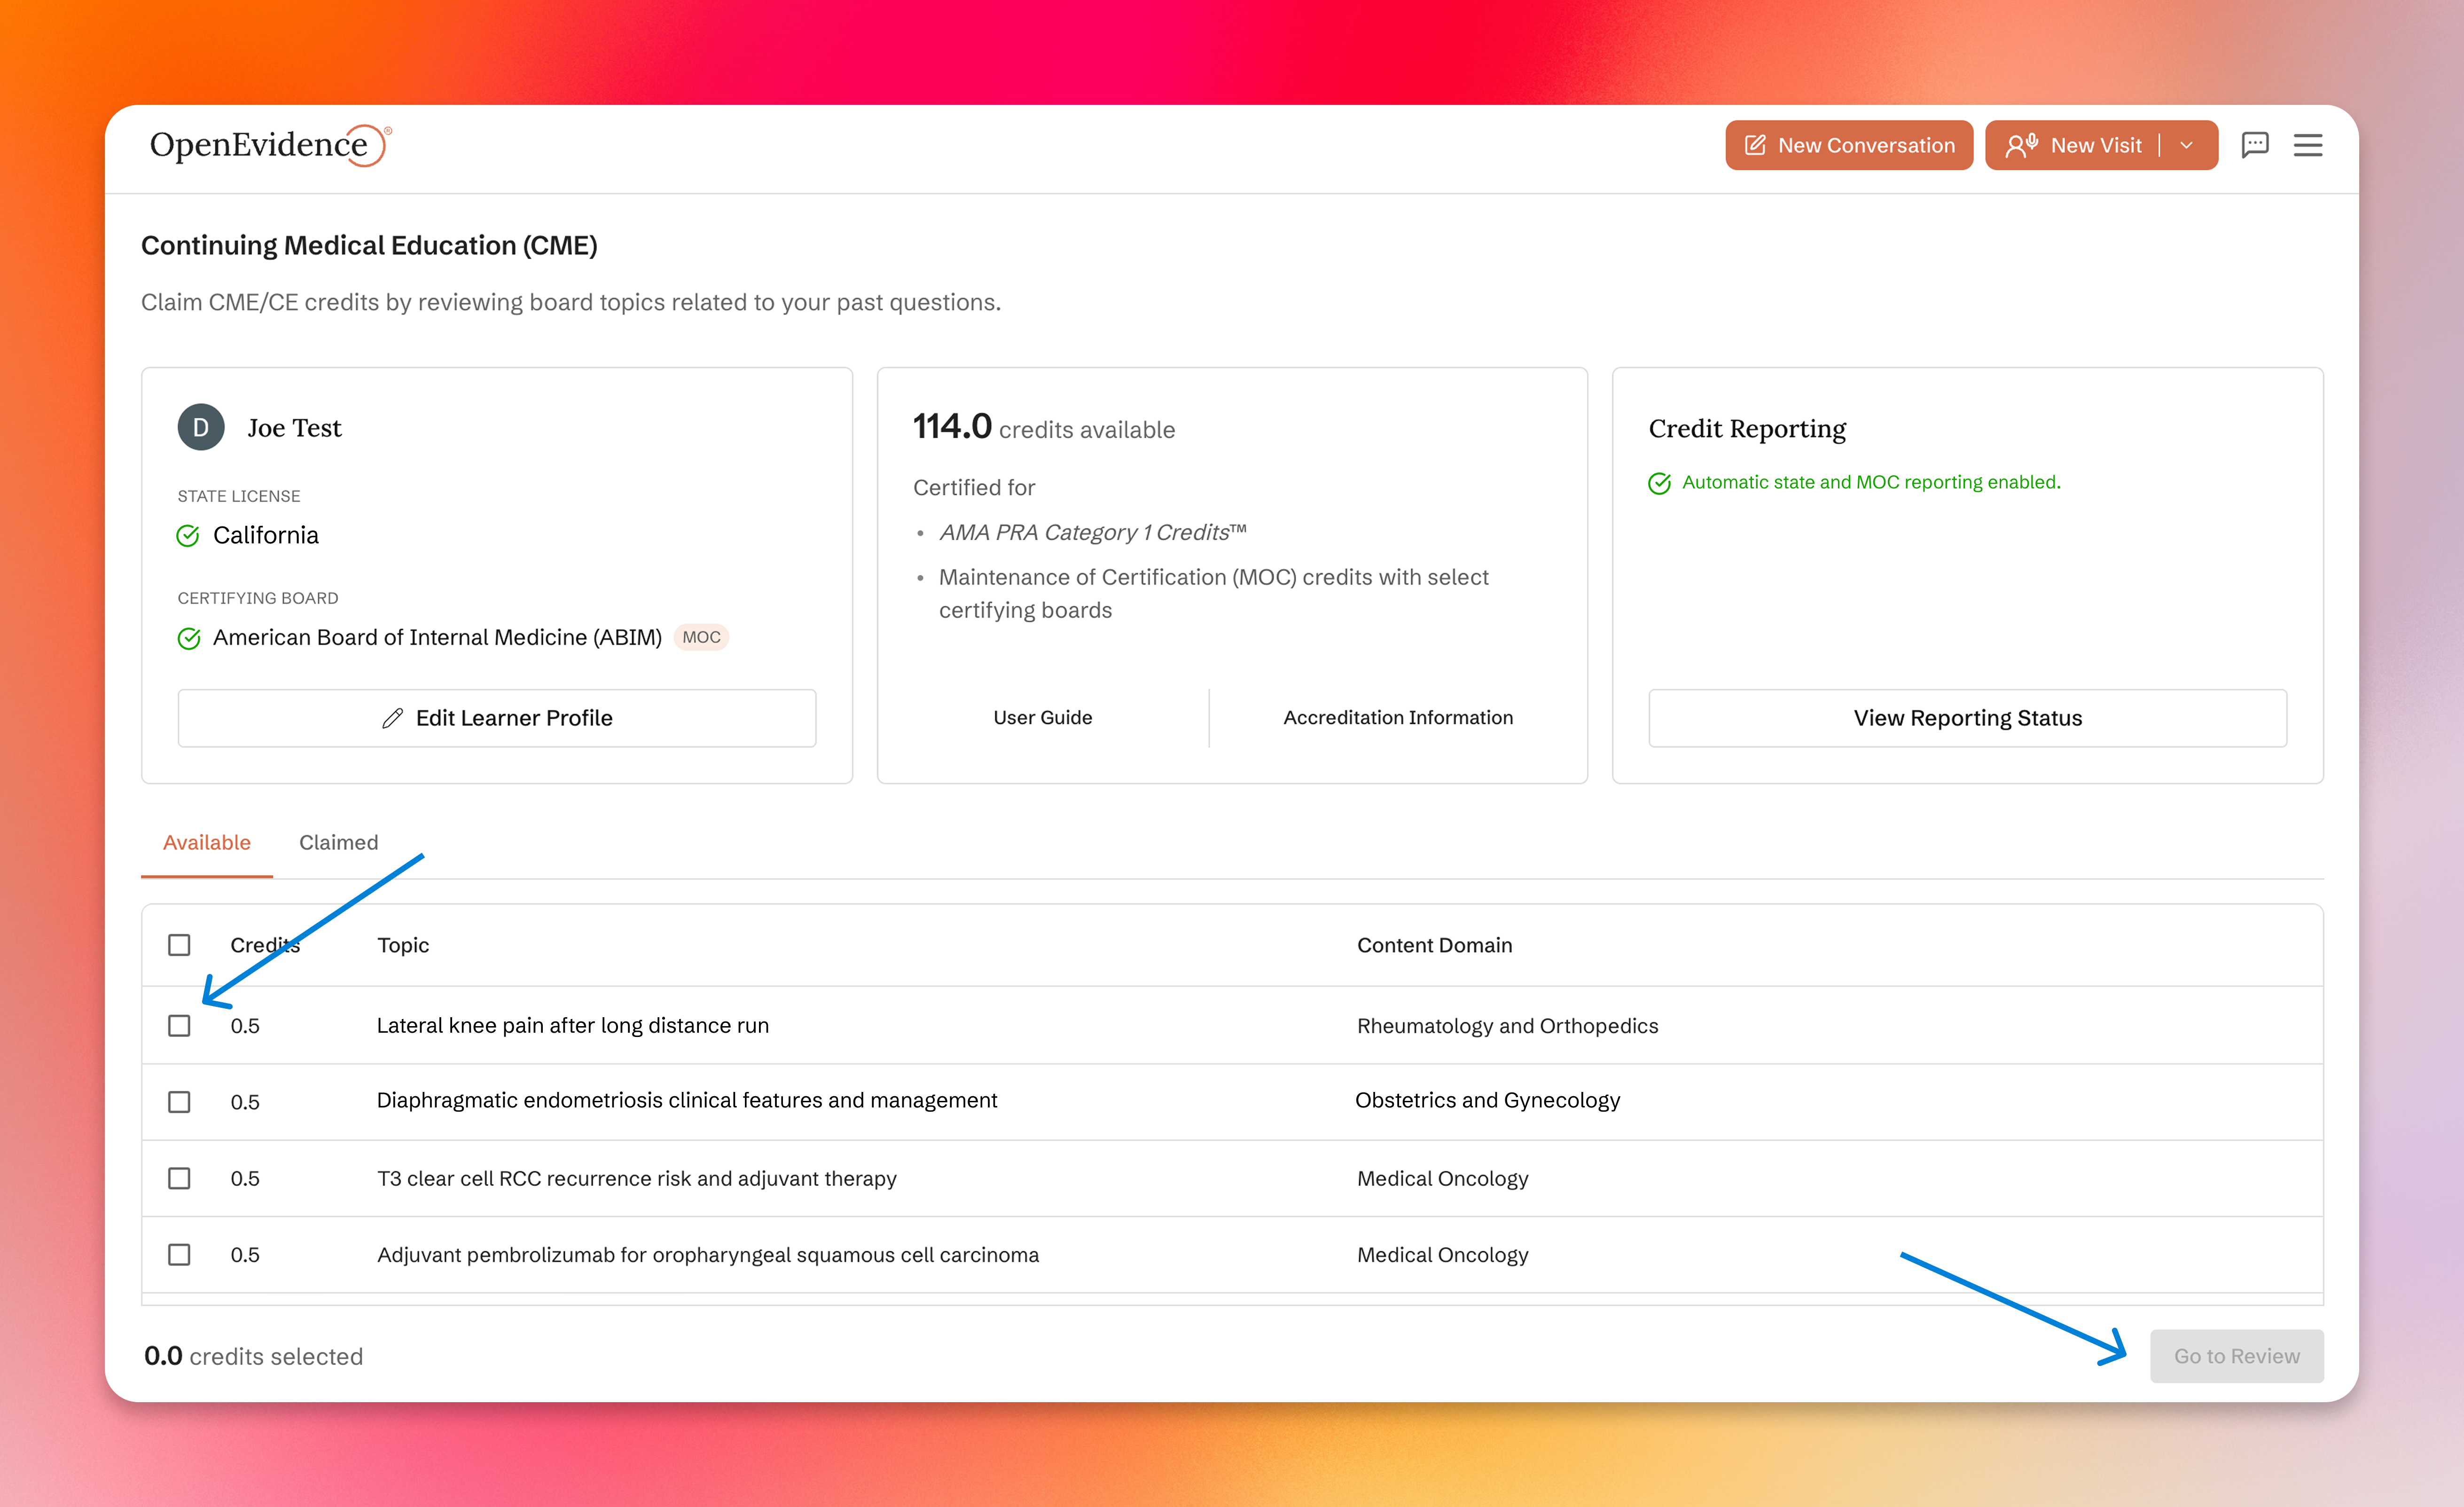Click the MOC badge next to ABIM
Image resolution: width=2464 pixels, height=1507 pixels.
[701, 637]
